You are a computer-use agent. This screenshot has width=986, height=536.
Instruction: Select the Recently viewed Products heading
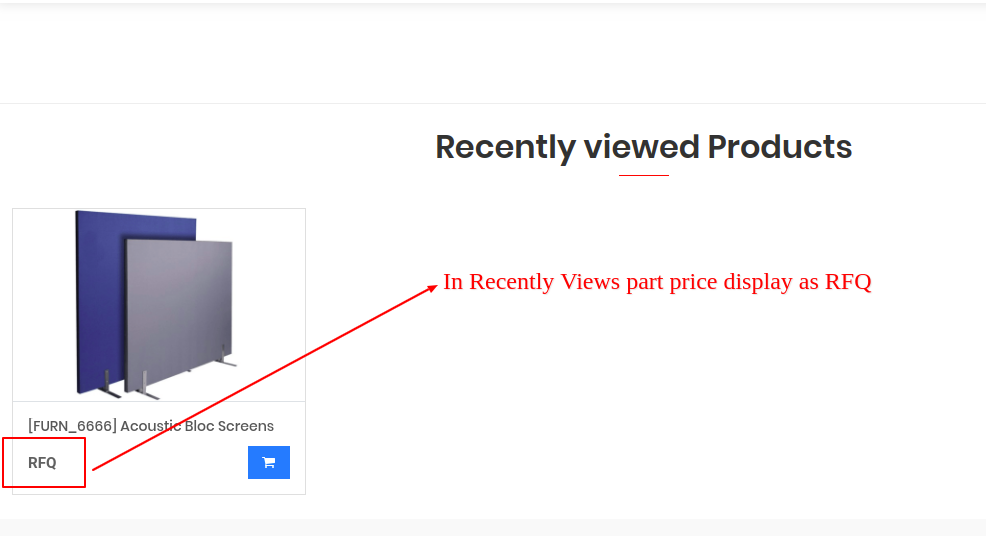(643, 147)
